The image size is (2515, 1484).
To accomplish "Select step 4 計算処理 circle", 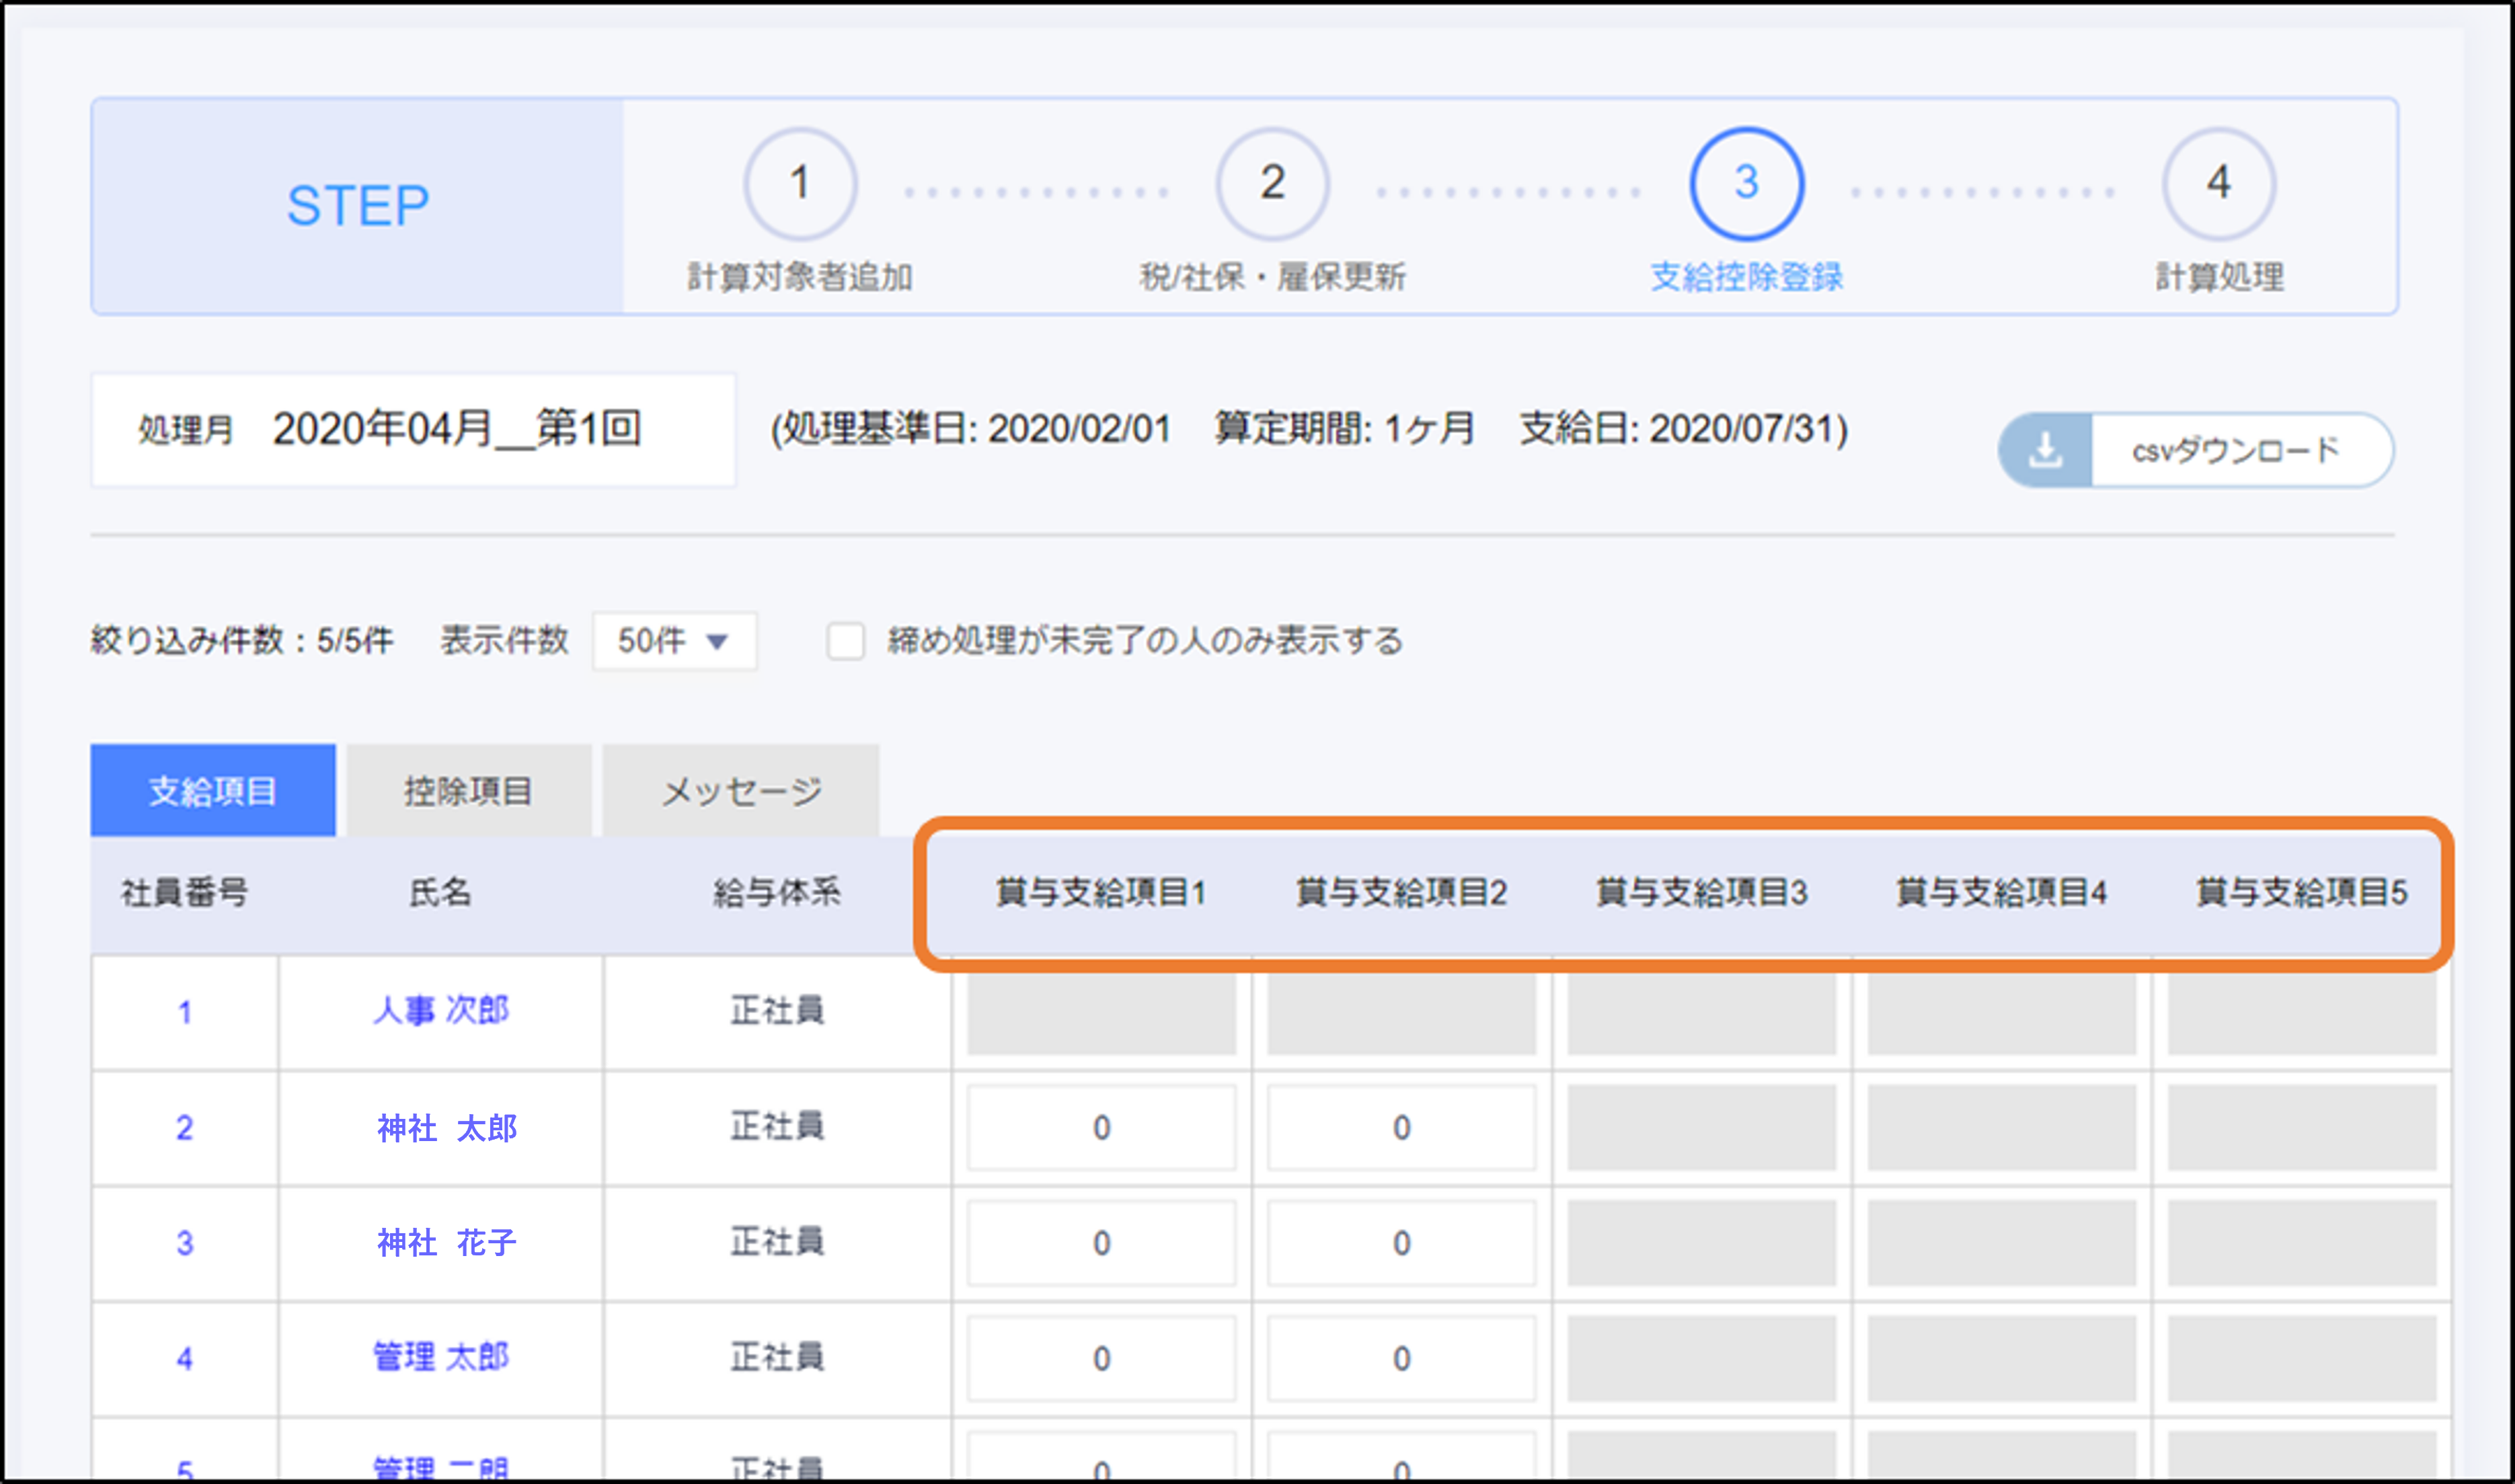I will coord(2219,184).
